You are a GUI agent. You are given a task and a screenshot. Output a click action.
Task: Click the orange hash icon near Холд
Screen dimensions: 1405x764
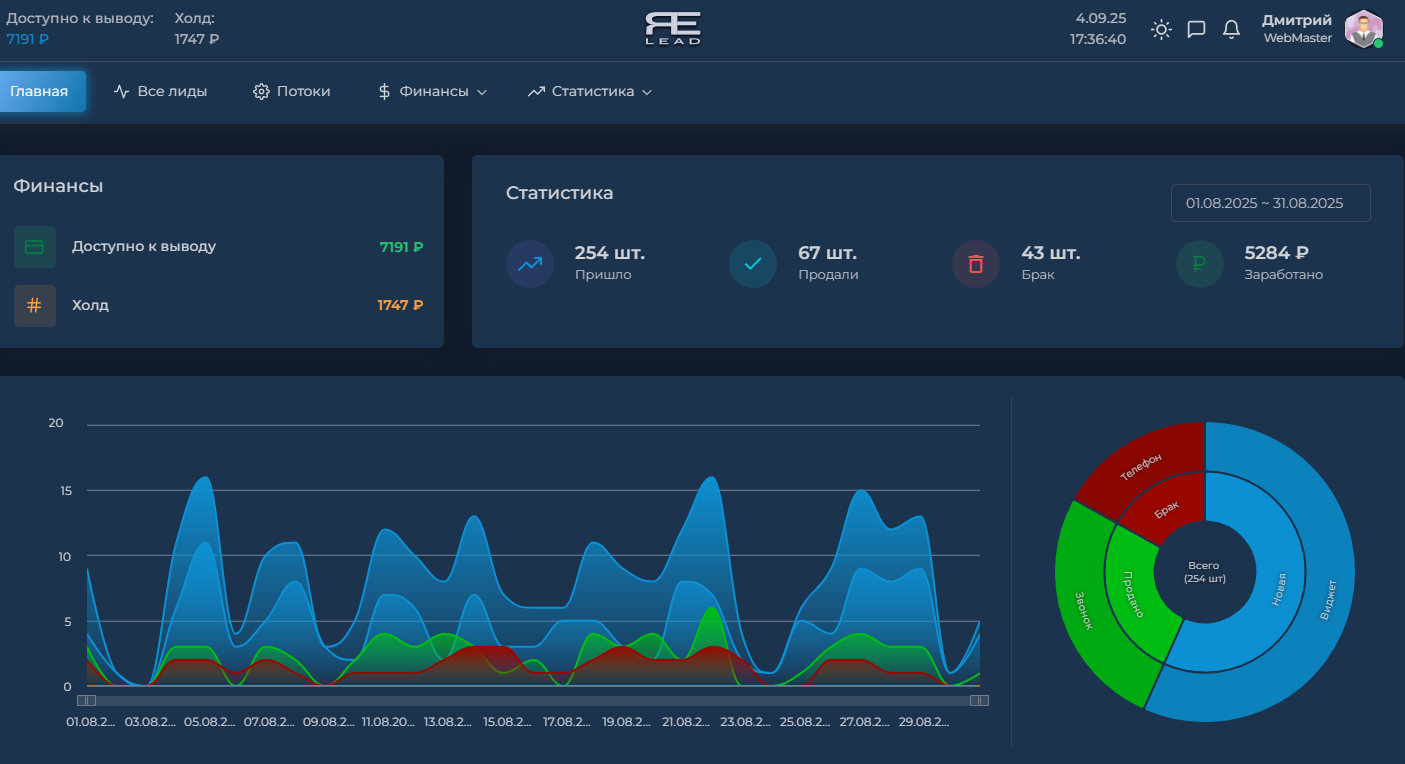pos(35,306)
